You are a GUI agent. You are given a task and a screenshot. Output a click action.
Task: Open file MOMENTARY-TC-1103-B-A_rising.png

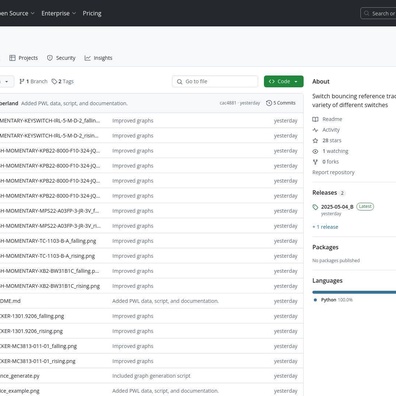coord(47,256)
